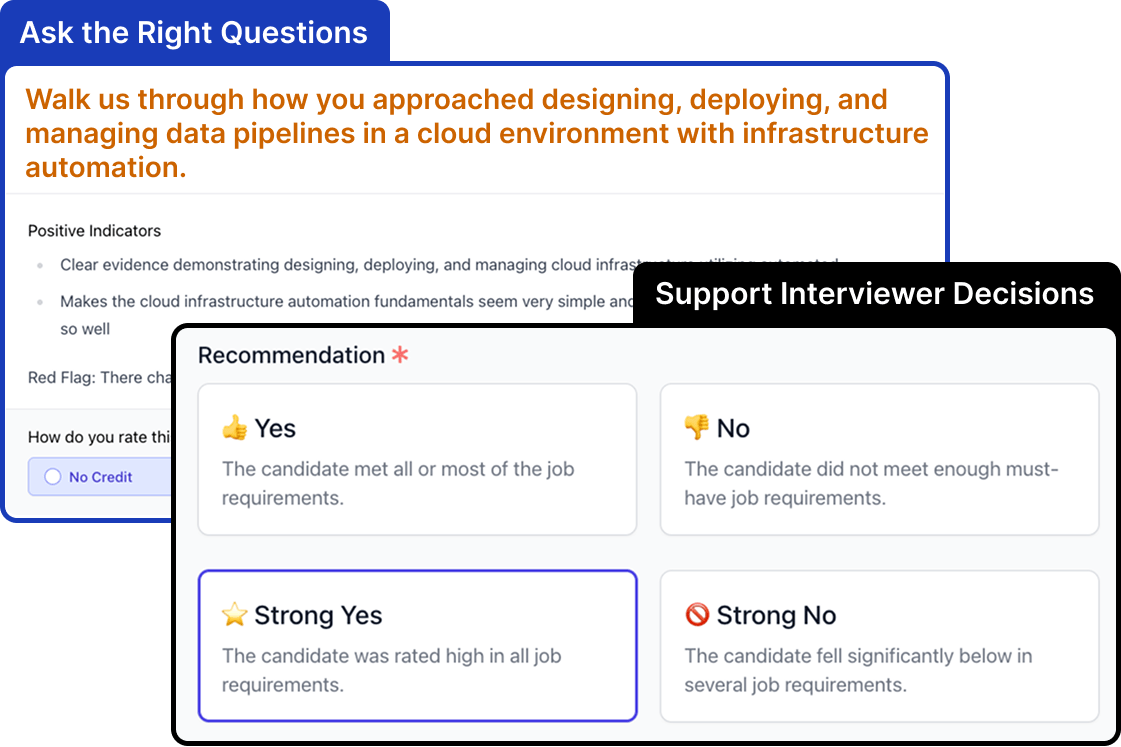Click the thumbs-up icon beside Yes
1121x747 pixels.
[234, 428]
